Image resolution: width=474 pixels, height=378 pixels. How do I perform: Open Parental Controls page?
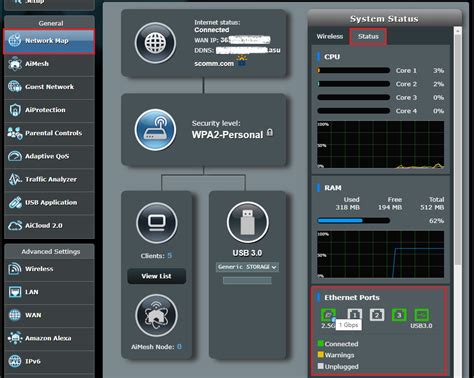(49, 133)
